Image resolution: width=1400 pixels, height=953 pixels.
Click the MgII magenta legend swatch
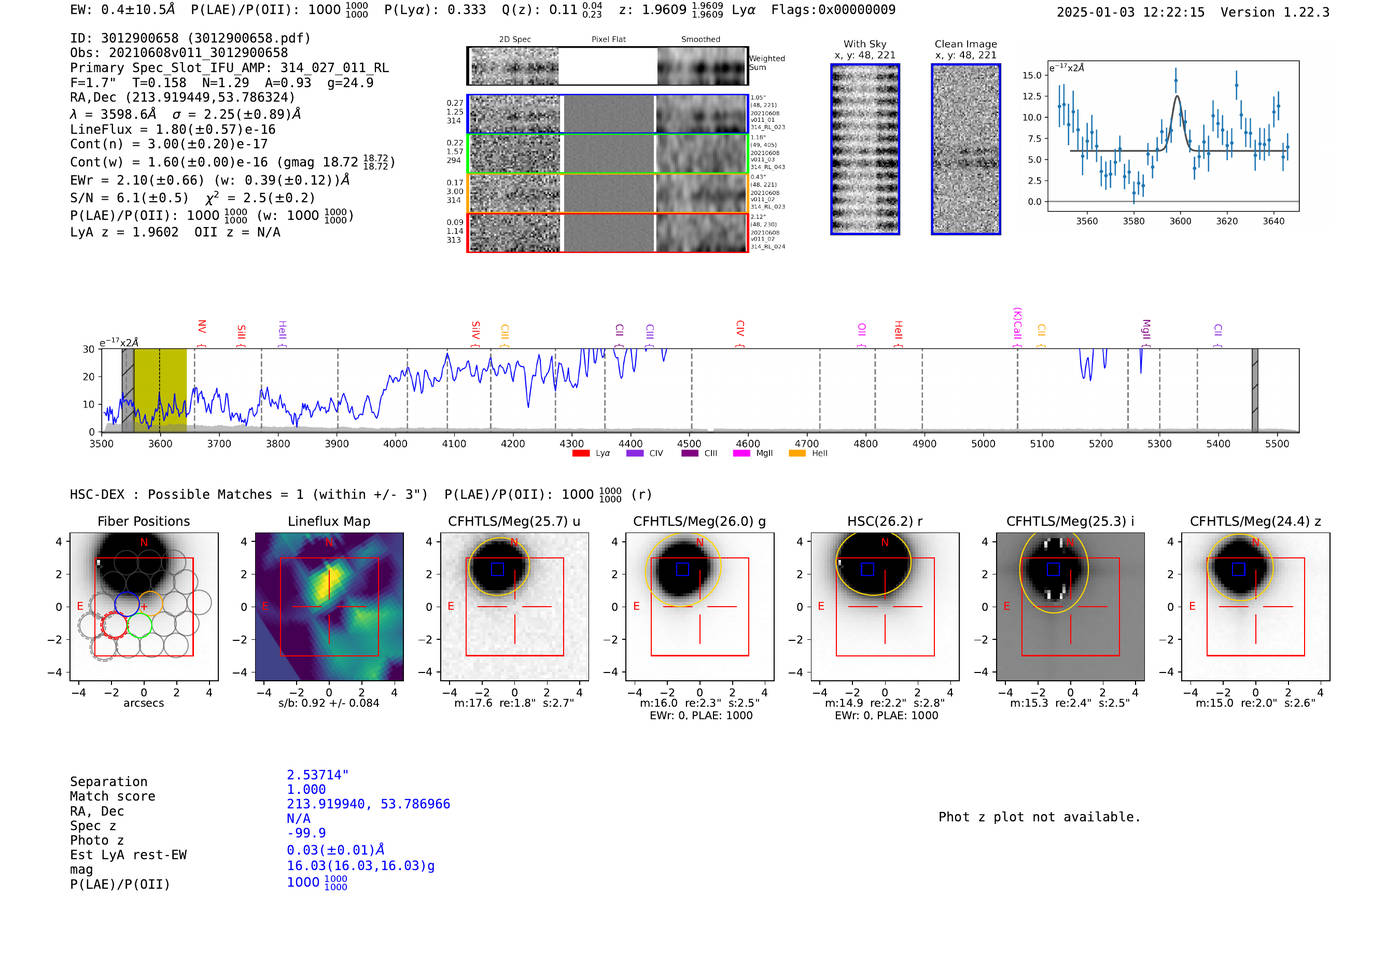coord(741,454)
